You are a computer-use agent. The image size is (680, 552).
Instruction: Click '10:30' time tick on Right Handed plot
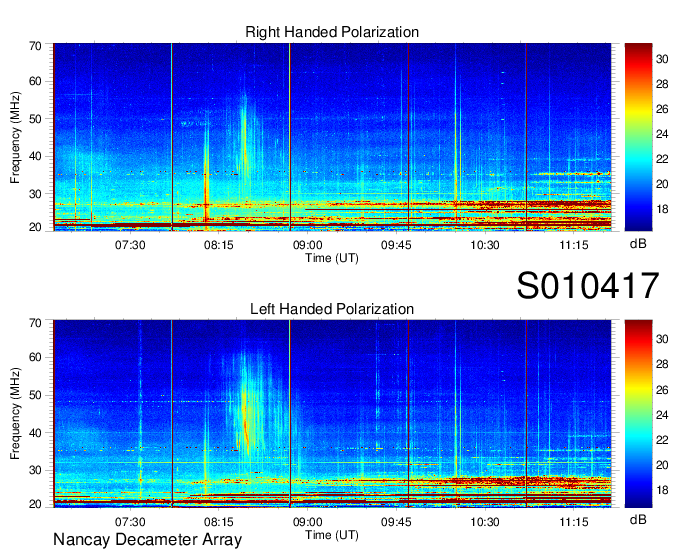[485, 245]
